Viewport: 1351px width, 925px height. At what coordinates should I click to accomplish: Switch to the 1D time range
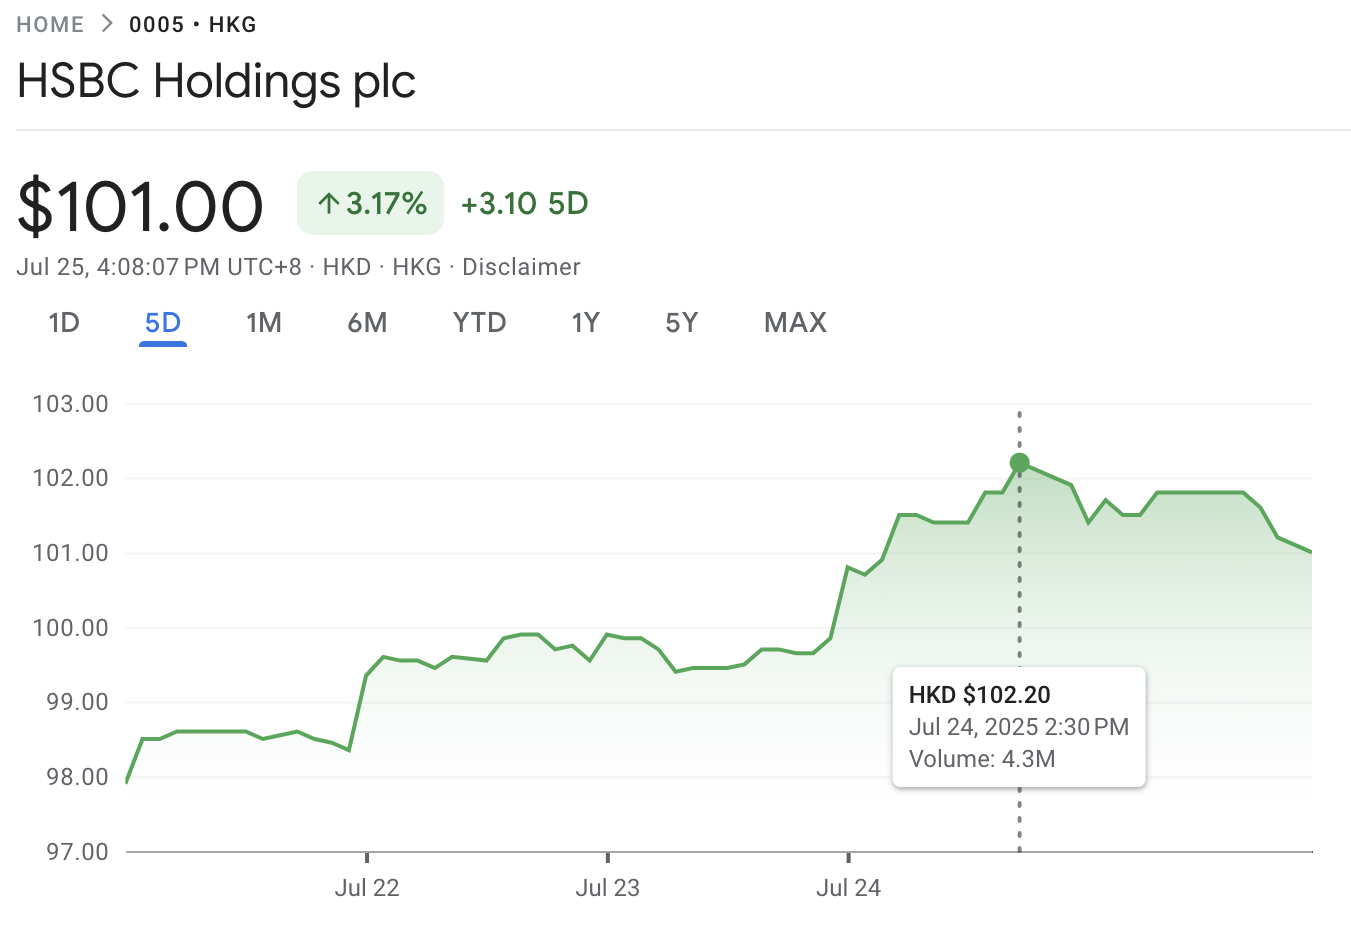pyautogui.click(x=64, y=323)
